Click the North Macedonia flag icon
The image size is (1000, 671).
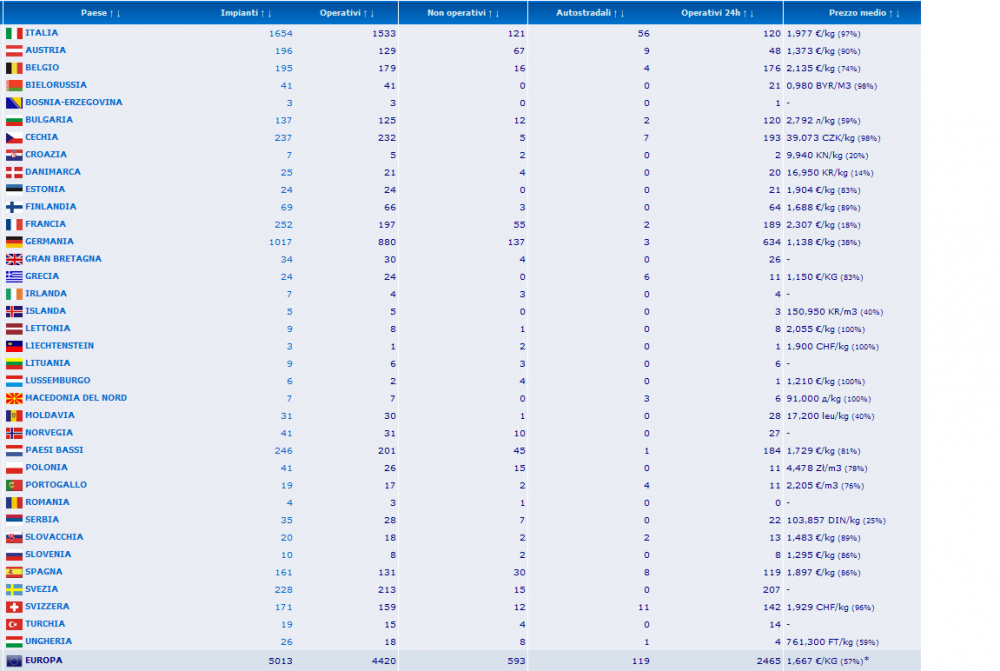(x=14, y=399)
